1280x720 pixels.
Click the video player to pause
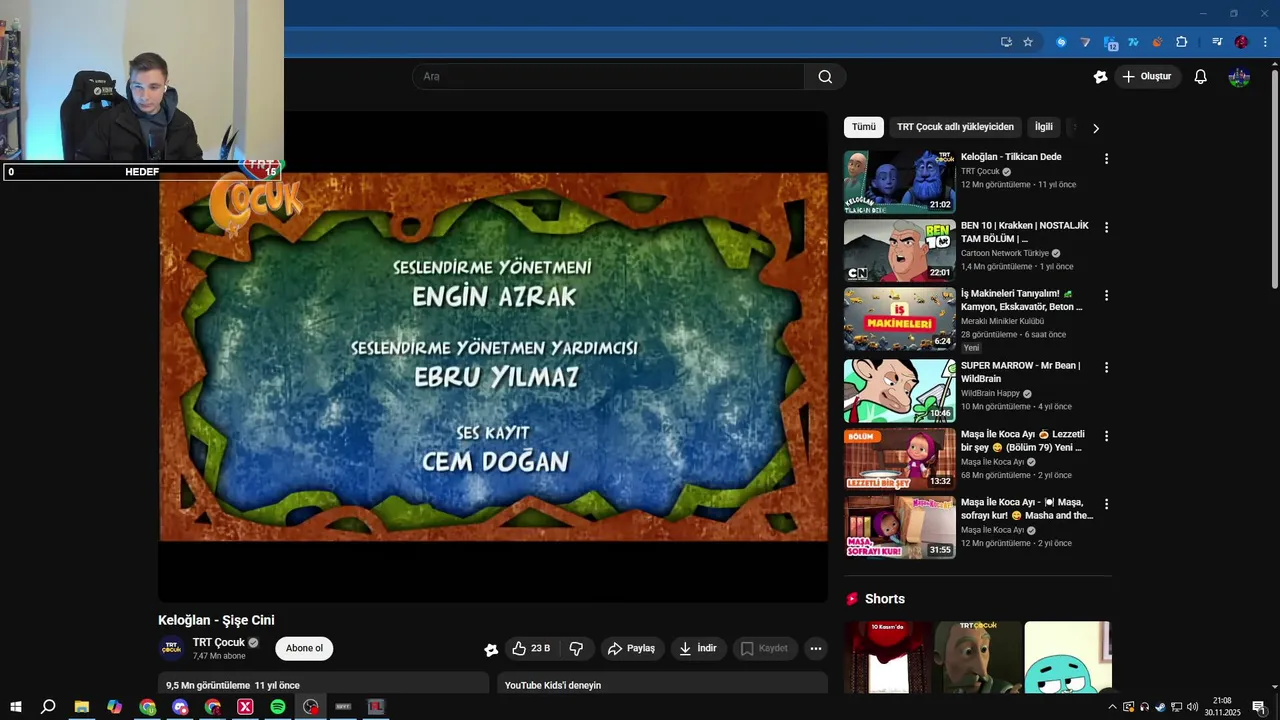click(493, 357)
